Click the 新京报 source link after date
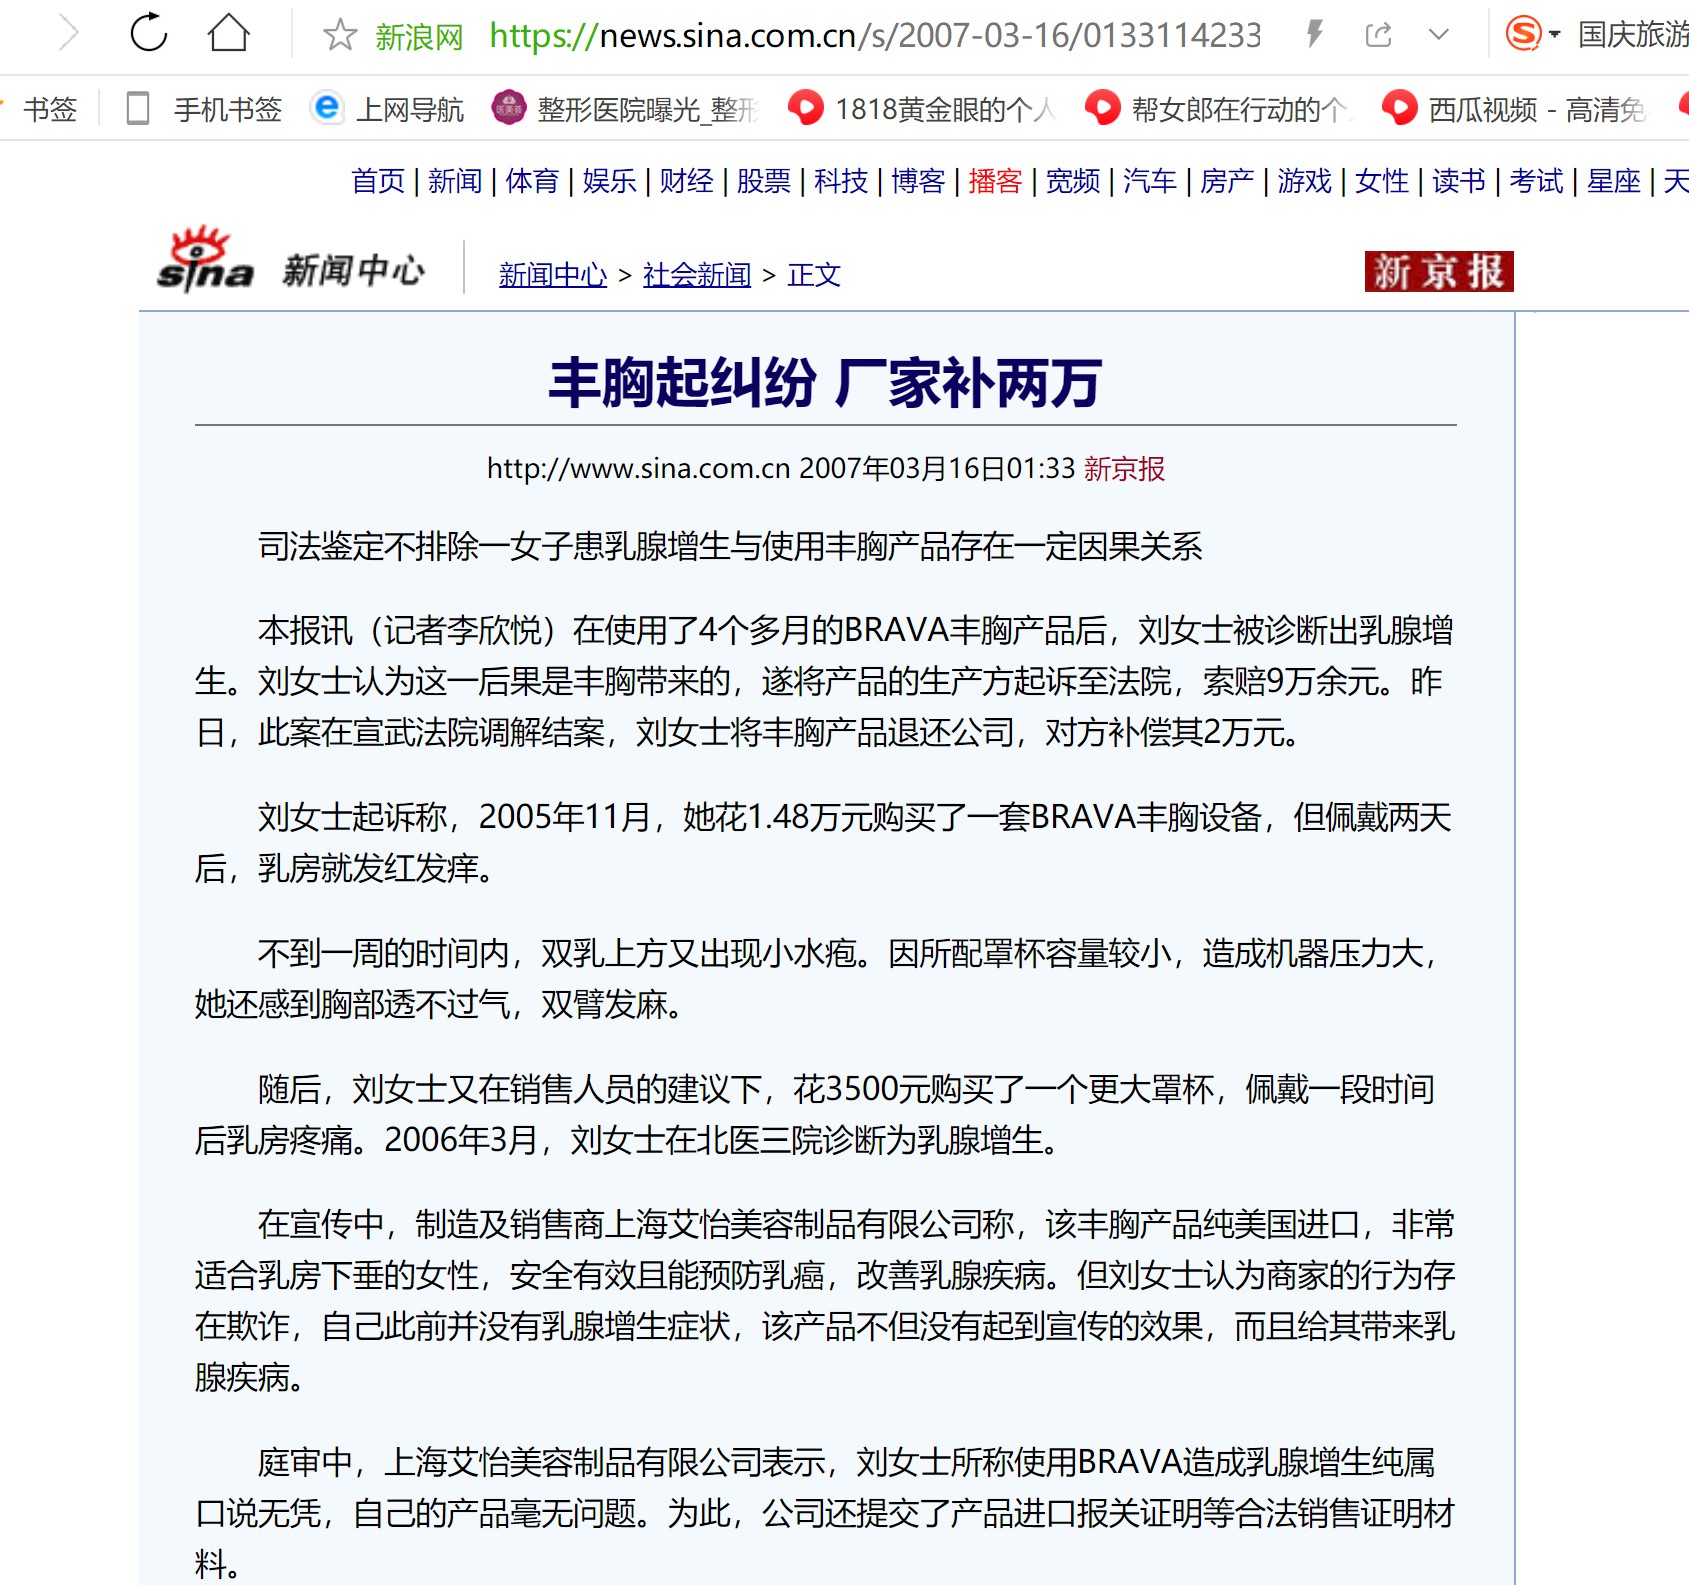The height and width of the screenshot is (1585, 1689). (x=1125, y=468)
